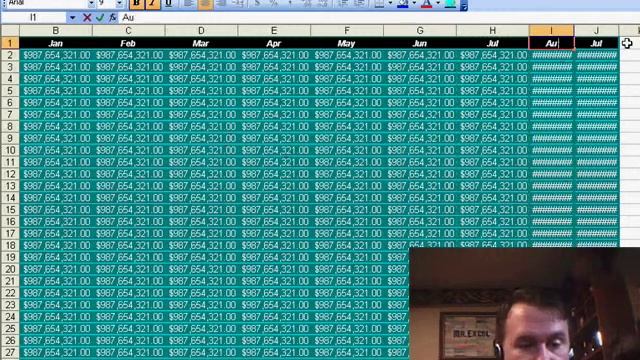
Task: Open the Font Color dropdown arrow
Action: pos(438,3)
